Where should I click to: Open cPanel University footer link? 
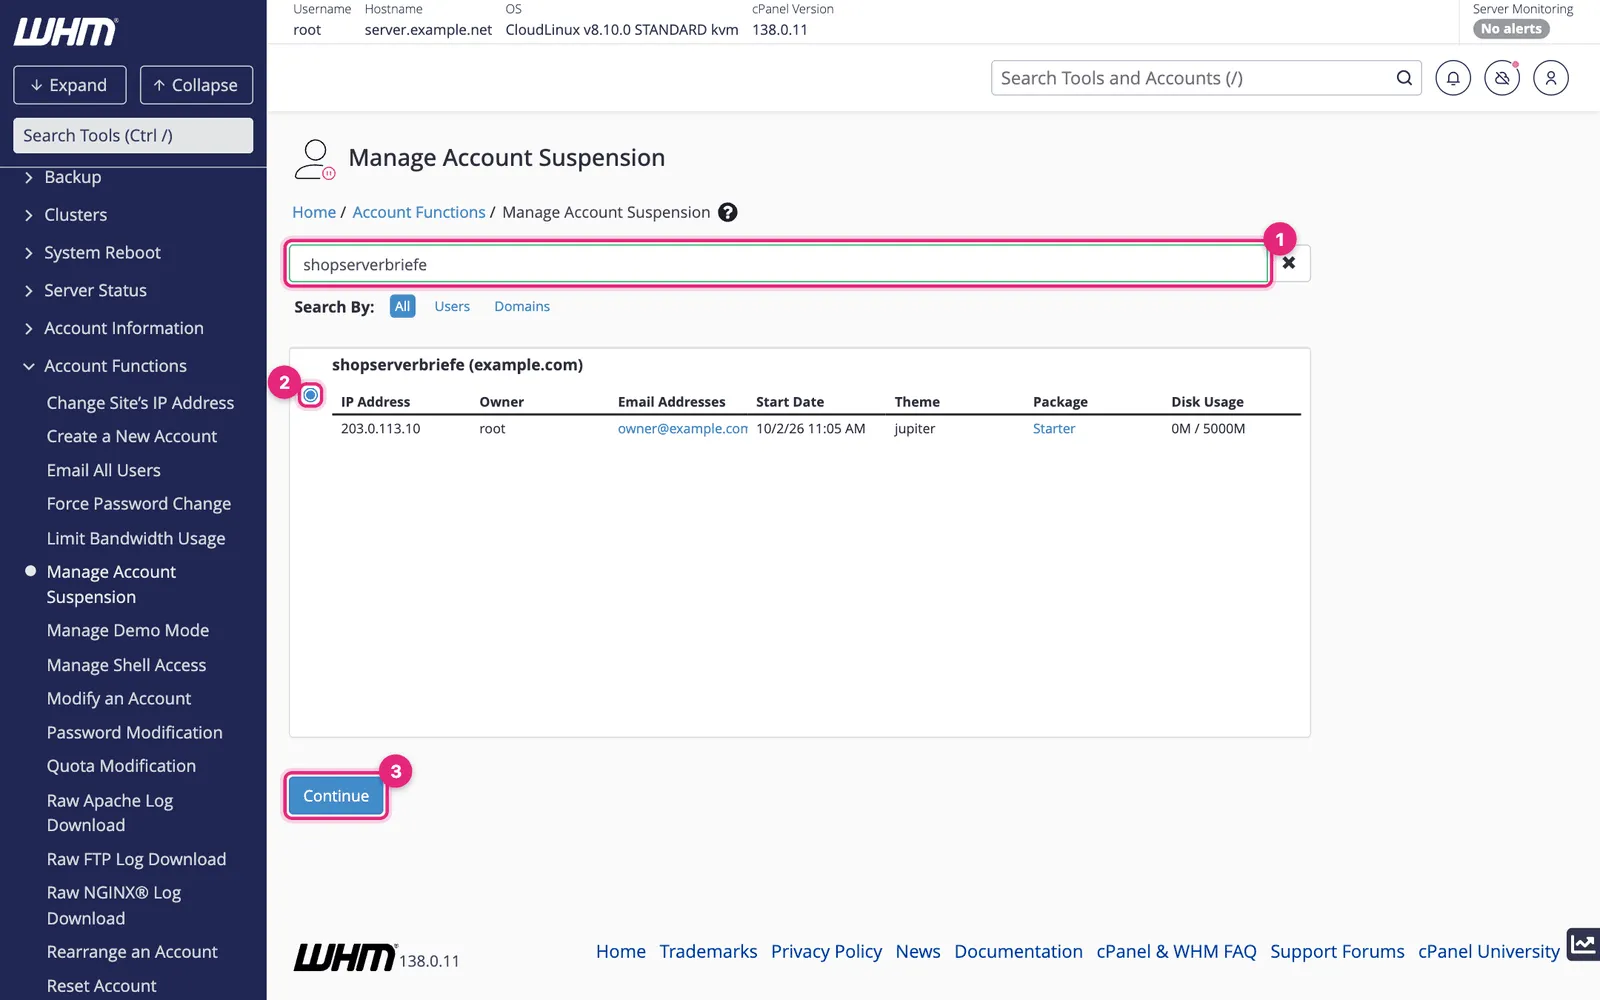pos(1489,952)
